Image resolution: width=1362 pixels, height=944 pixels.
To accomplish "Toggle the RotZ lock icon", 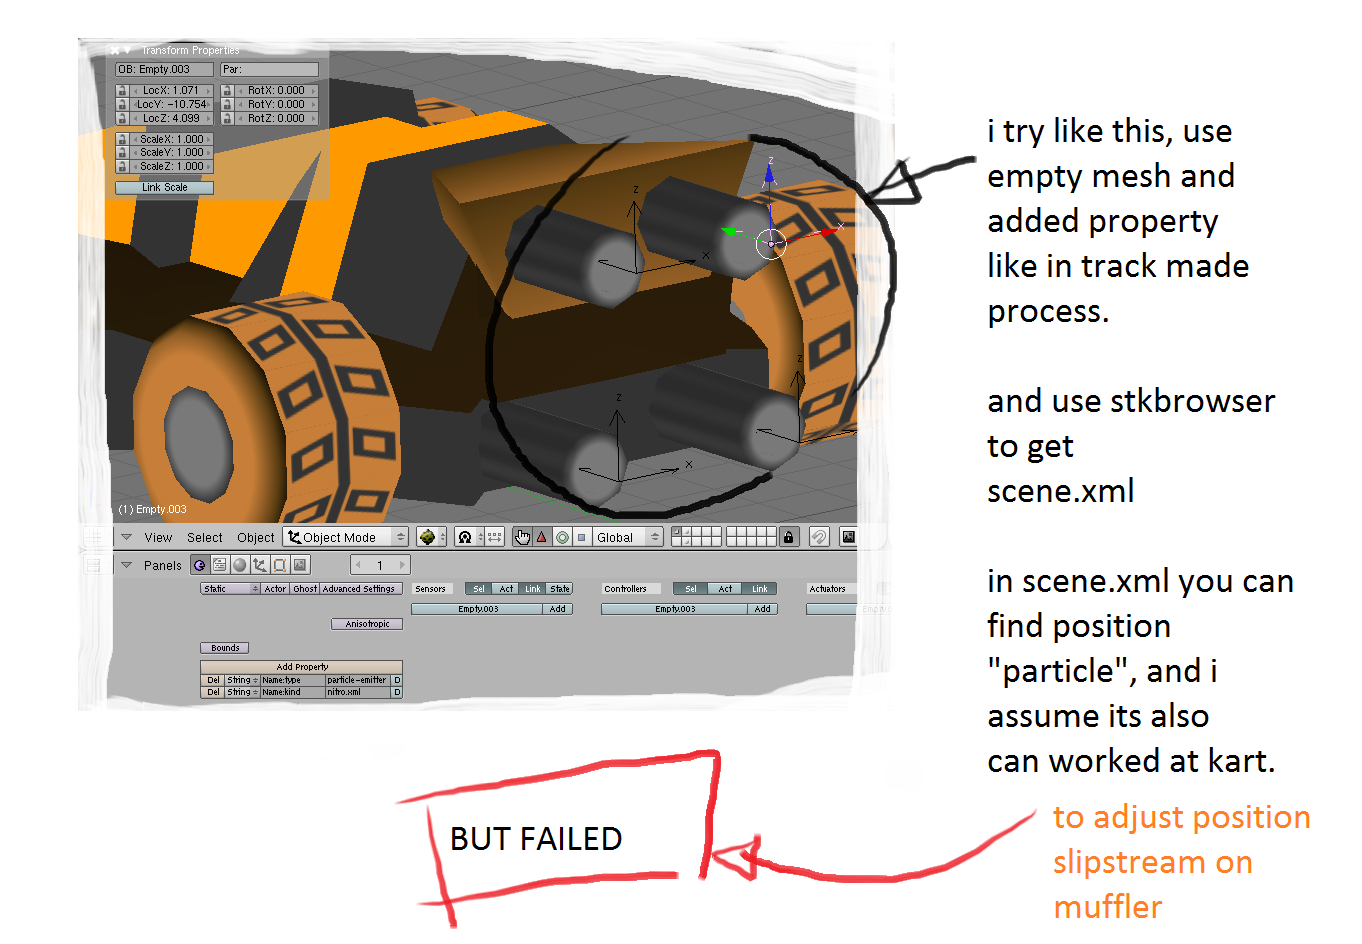I will pos(227,118).
